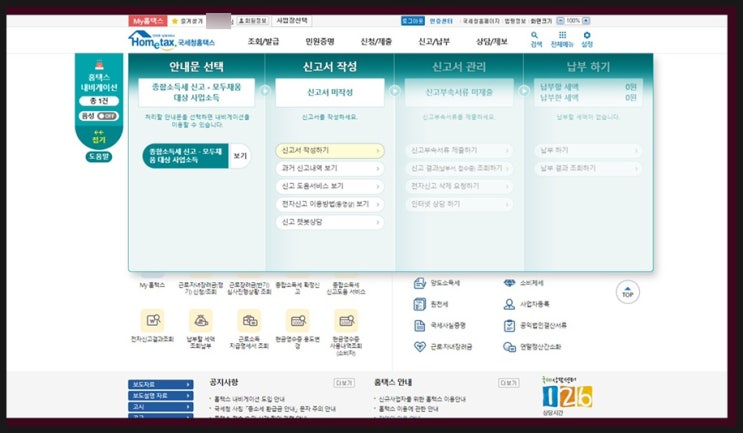The image size is (743, 433).
Task: Click 신고 챗봇상담
Action: tap(330, 222)
